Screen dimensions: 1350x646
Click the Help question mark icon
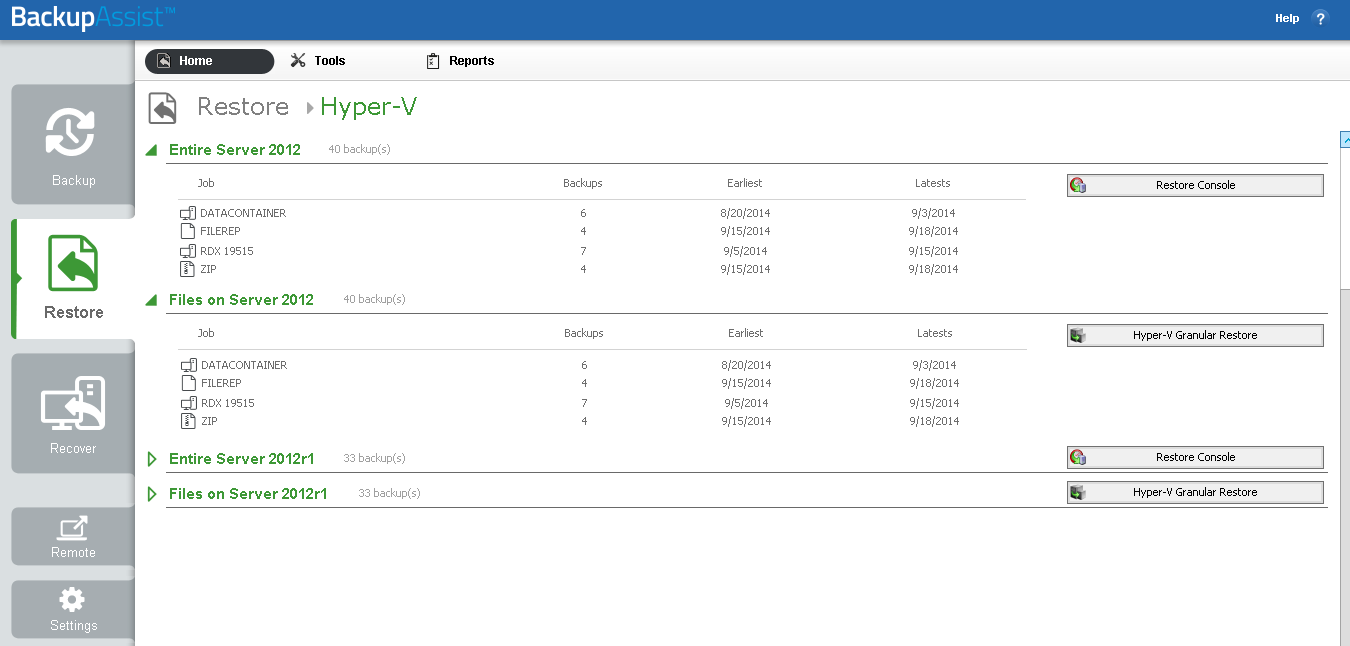[x=1320, y=18]
